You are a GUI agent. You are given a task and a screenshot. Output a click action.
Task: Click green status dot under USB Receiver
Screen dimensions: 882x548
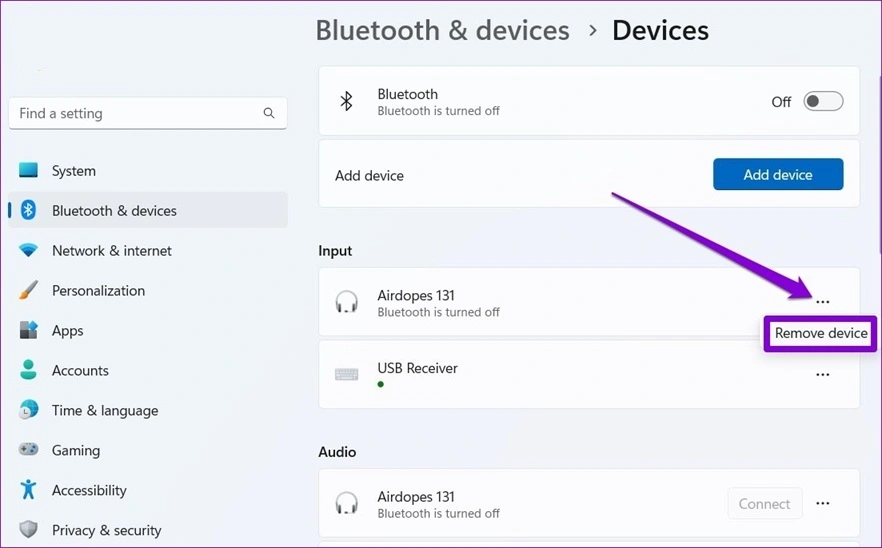click(x=381, y=384)
